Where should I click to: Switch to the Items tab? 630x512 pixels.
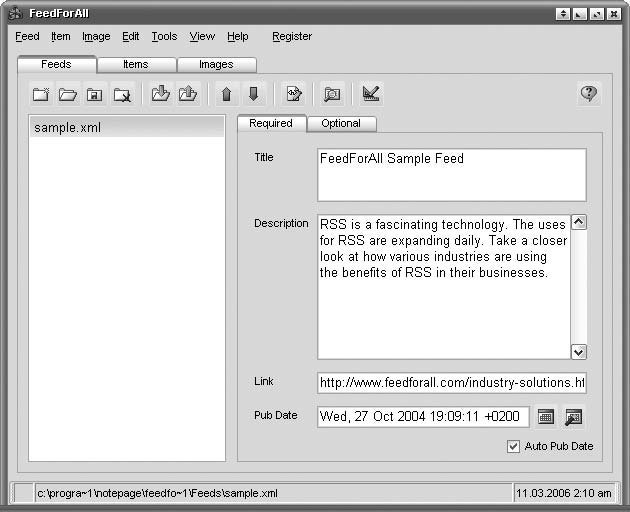(136, 64)
